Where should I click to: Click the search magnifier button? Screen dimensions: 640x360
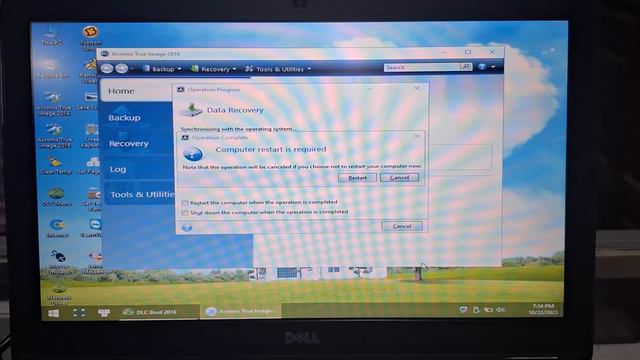click(x=466, y=67)
